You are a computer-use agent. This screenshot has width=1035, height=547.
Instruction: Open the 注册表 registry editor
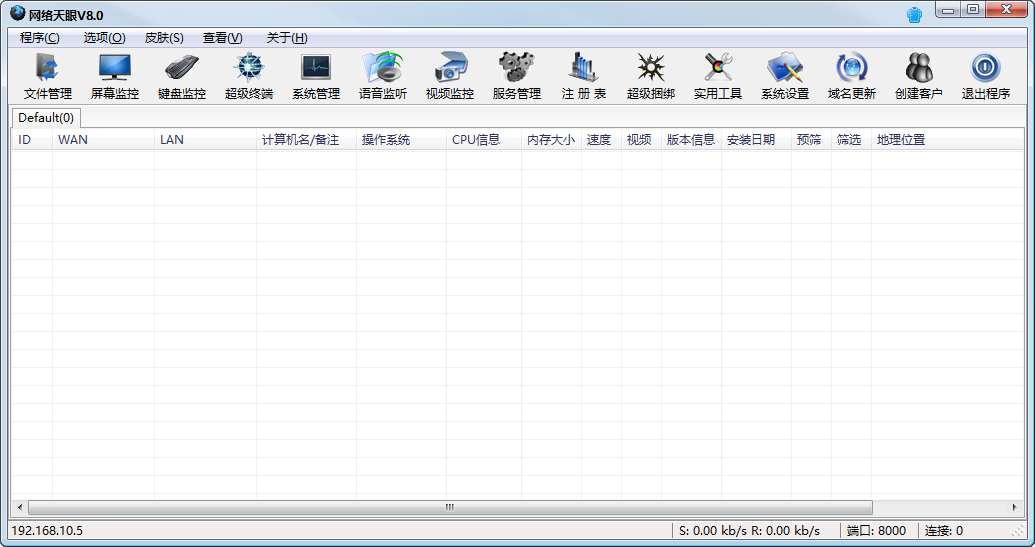click(x=584, y=77)
